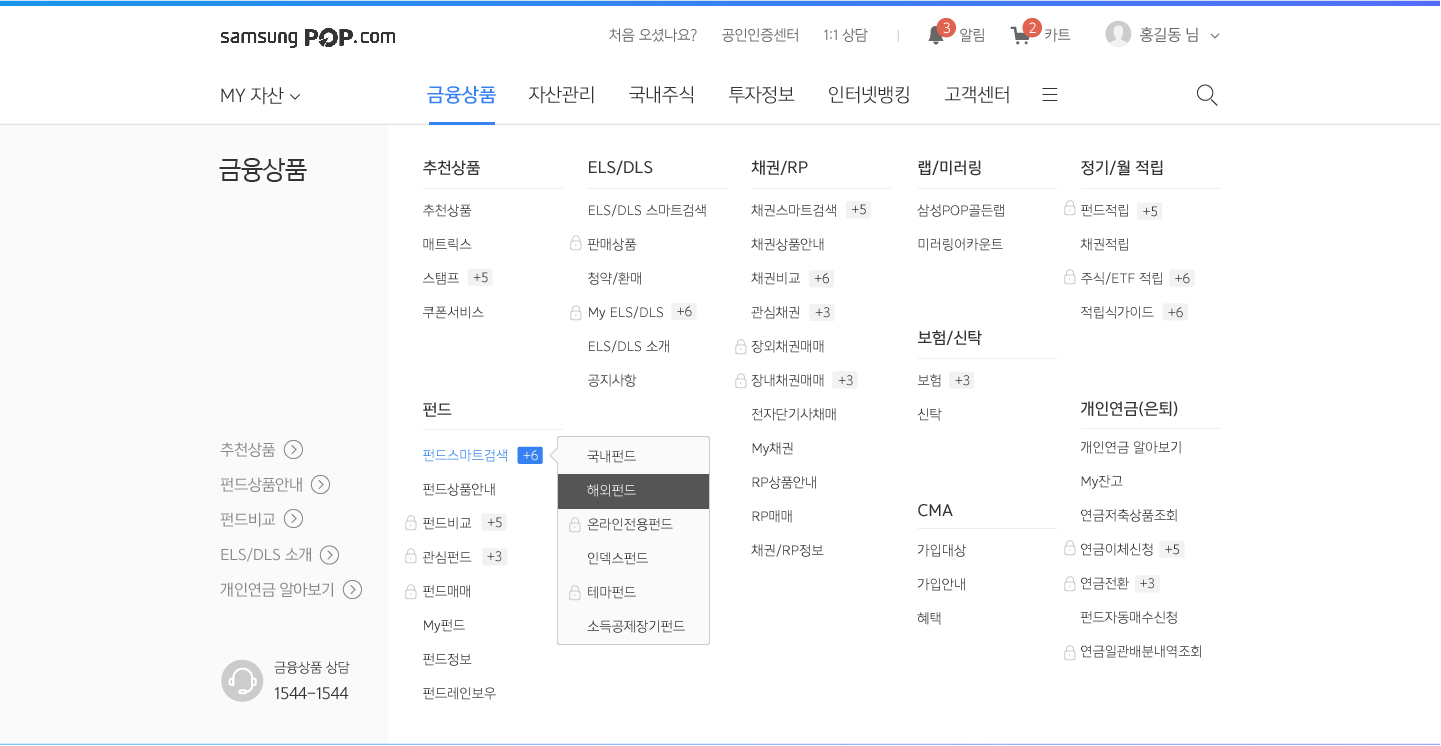Open the 알림 notification bell
Viewport: 1441px width, 746px height.
(x=937, y=35)
